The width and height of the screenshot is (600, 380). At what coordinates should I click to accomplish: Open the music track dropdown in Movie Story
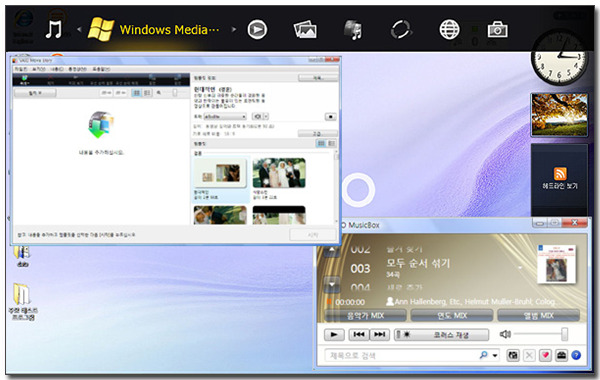[225, 116]
